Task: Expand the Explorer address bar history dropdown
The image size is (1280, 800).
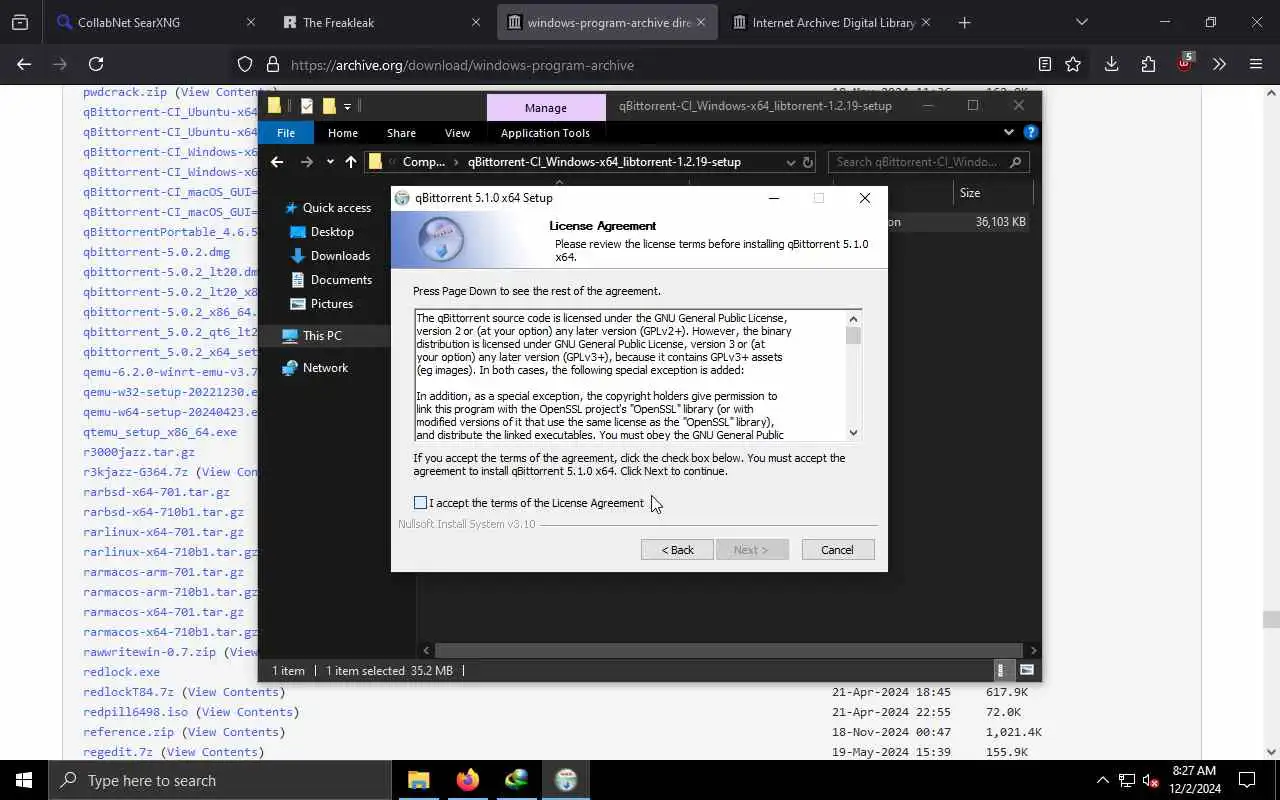Action: pyautogui.click(x=790, y=162)
